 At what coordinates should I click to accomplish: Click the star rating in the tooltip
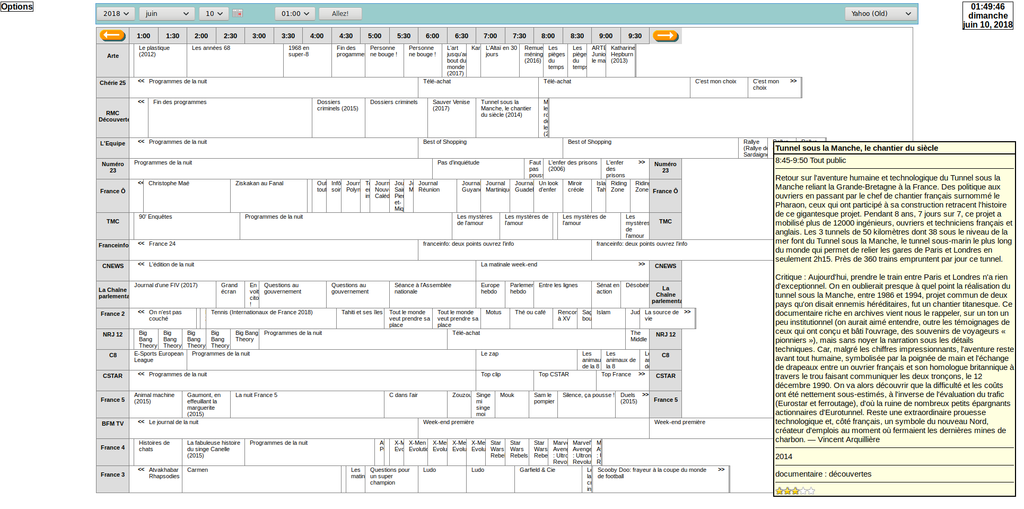pos(795,491)
